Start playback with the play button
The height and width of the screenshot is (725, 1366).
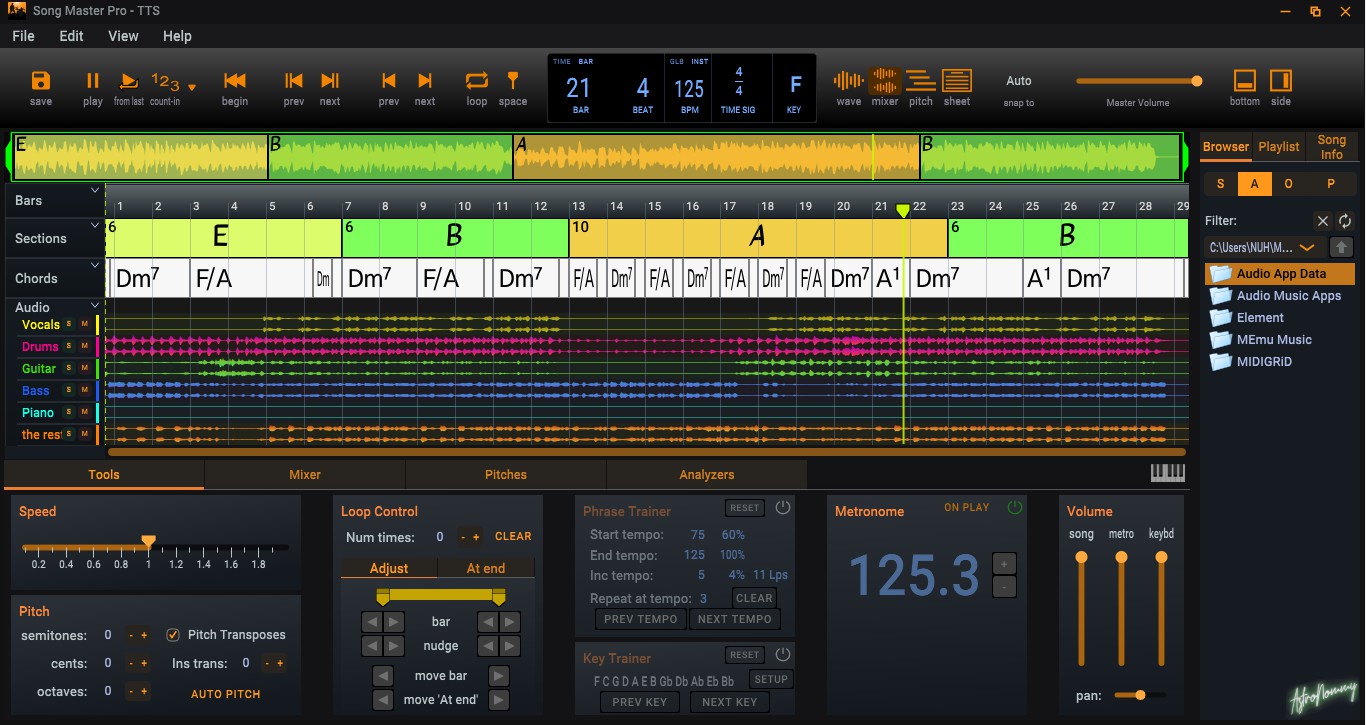[93, 82]
